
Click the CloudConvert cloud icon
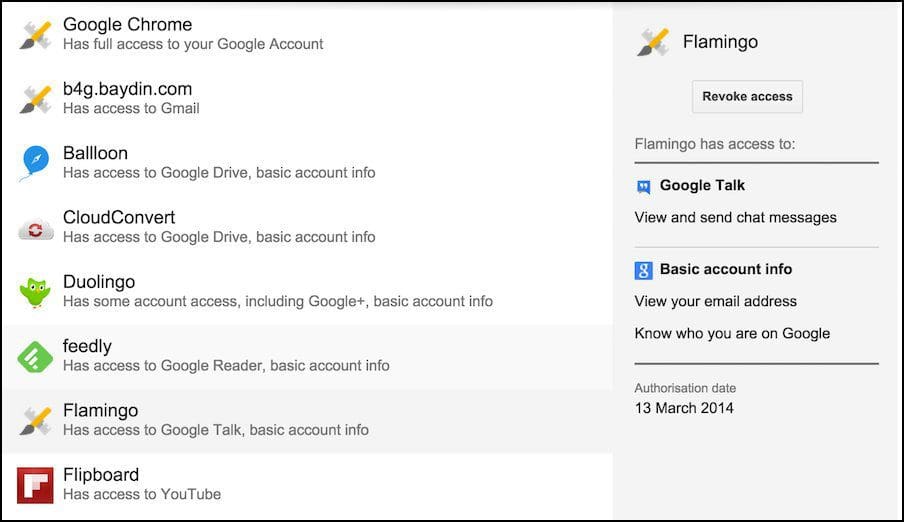click(36, 230)
